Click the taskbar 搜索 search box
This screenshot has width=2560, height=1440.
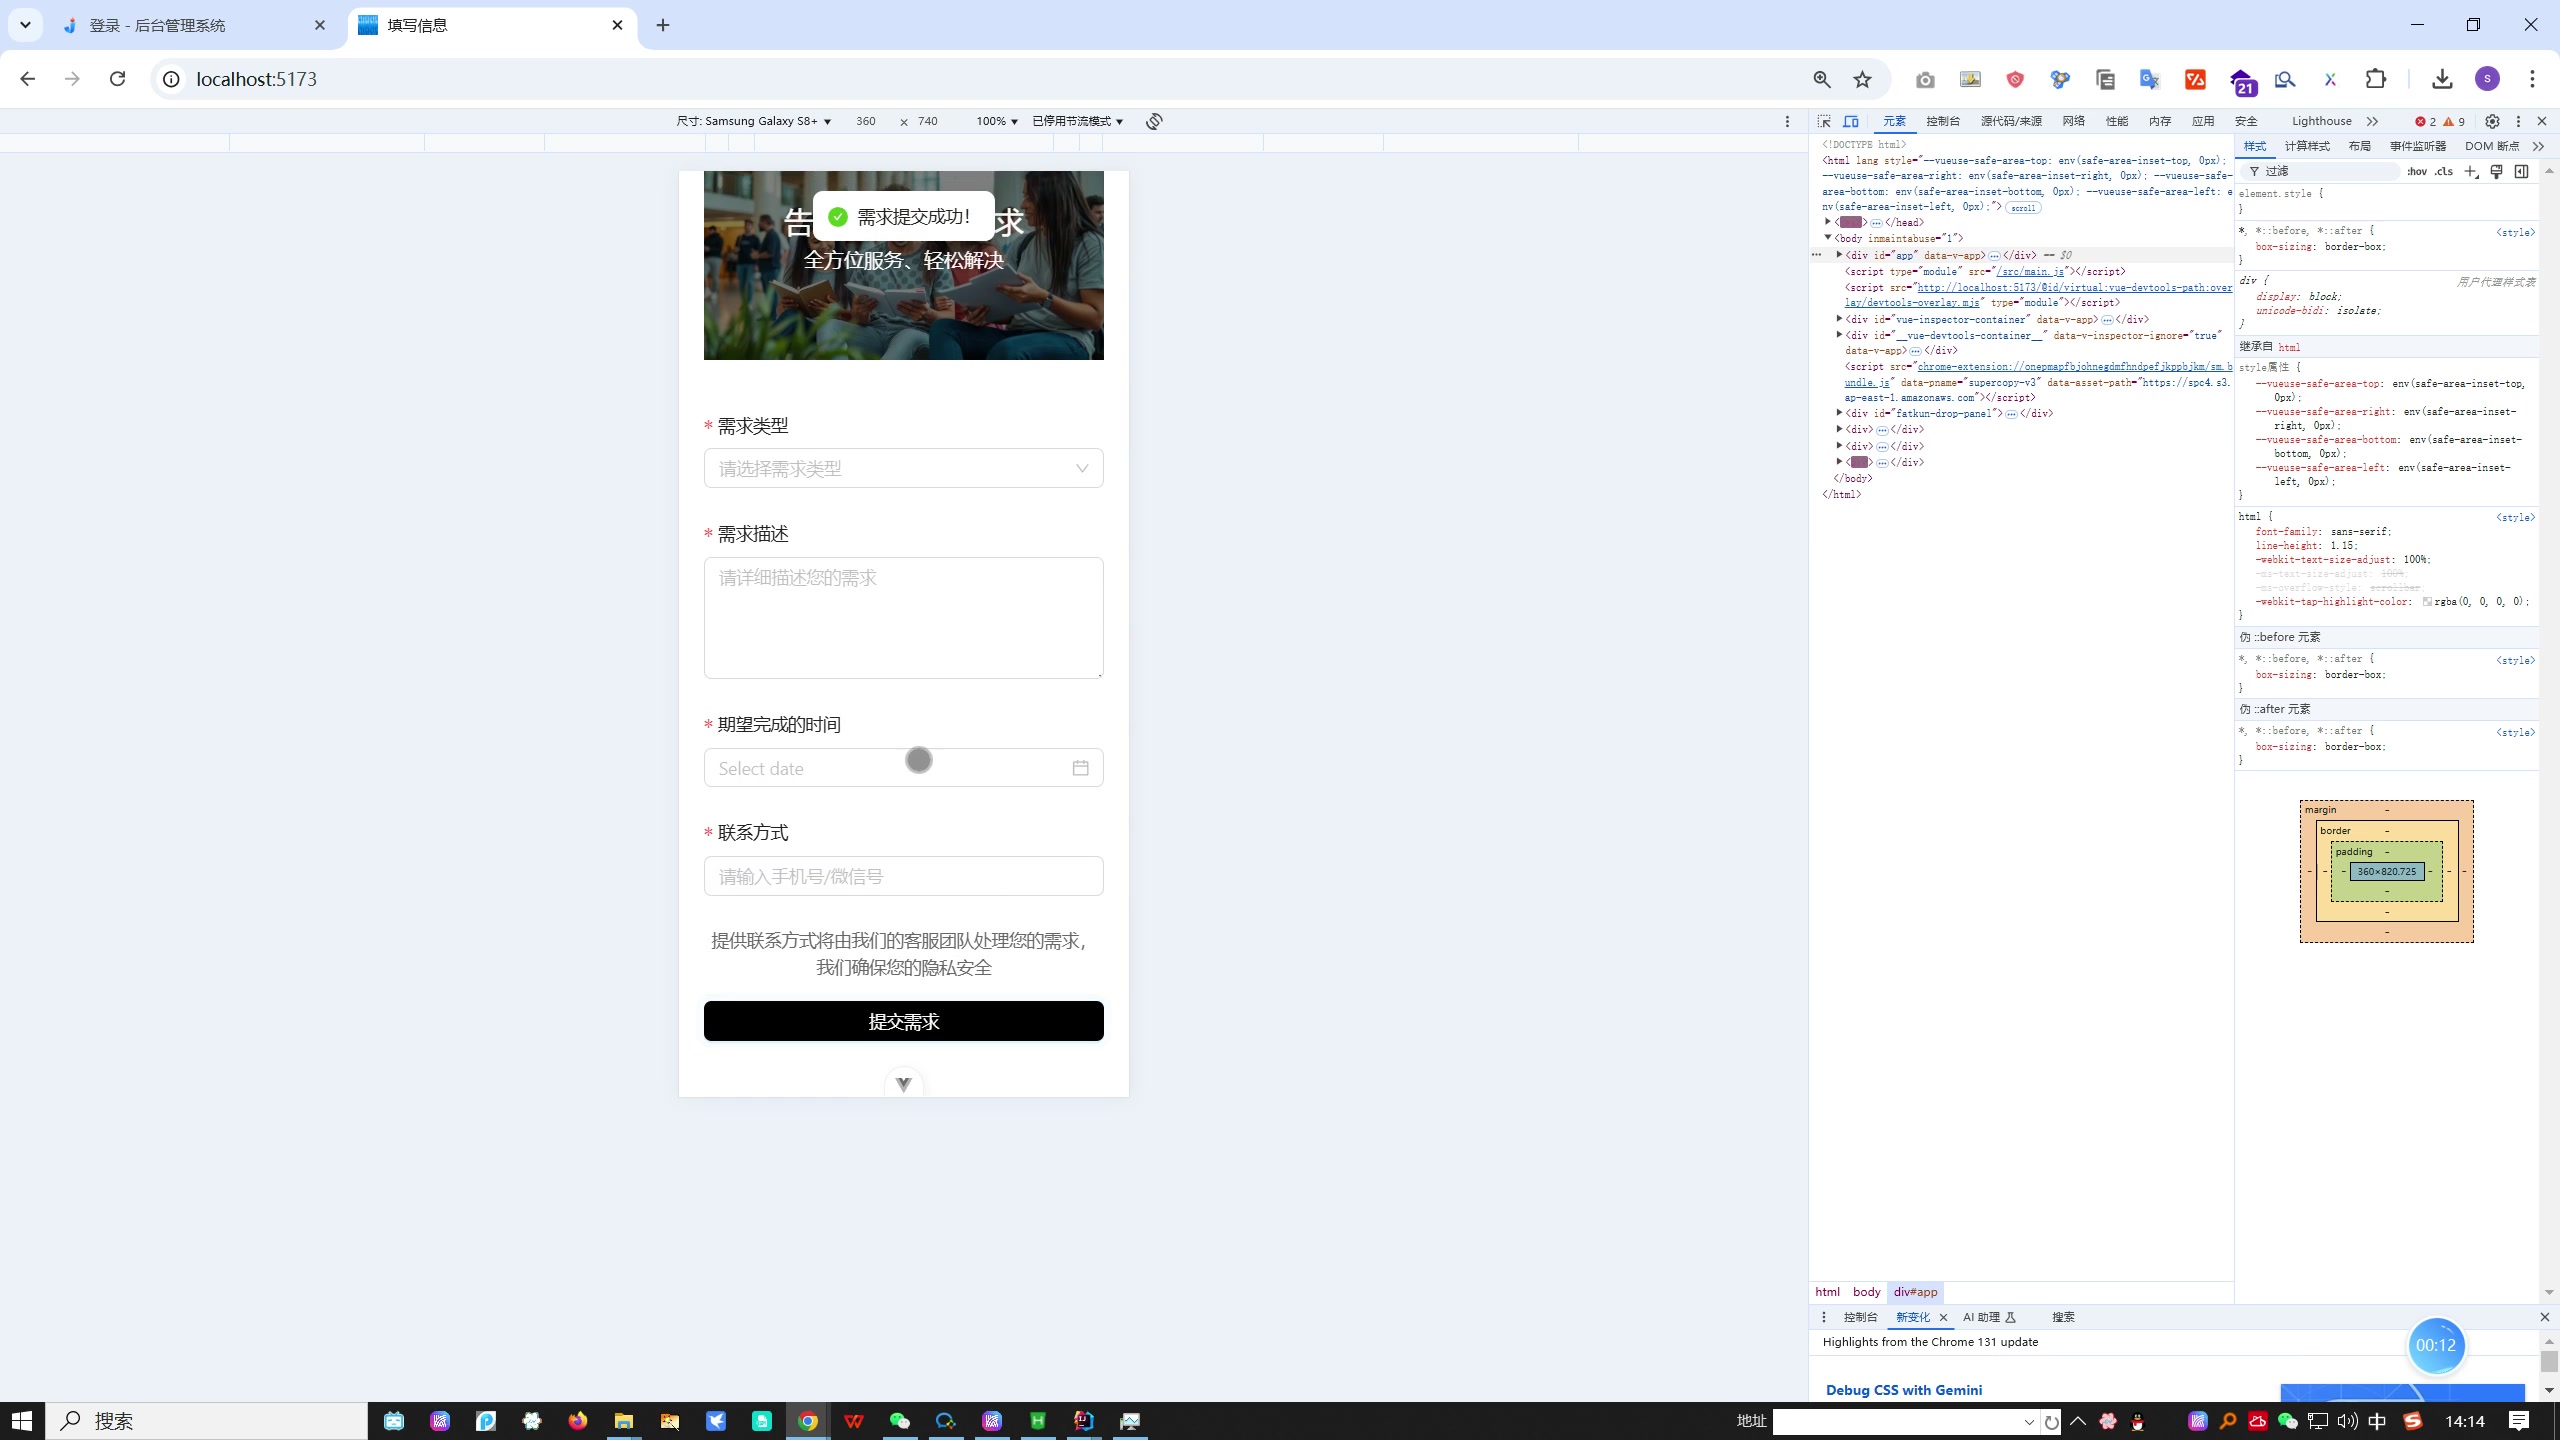click(207, 1421)
